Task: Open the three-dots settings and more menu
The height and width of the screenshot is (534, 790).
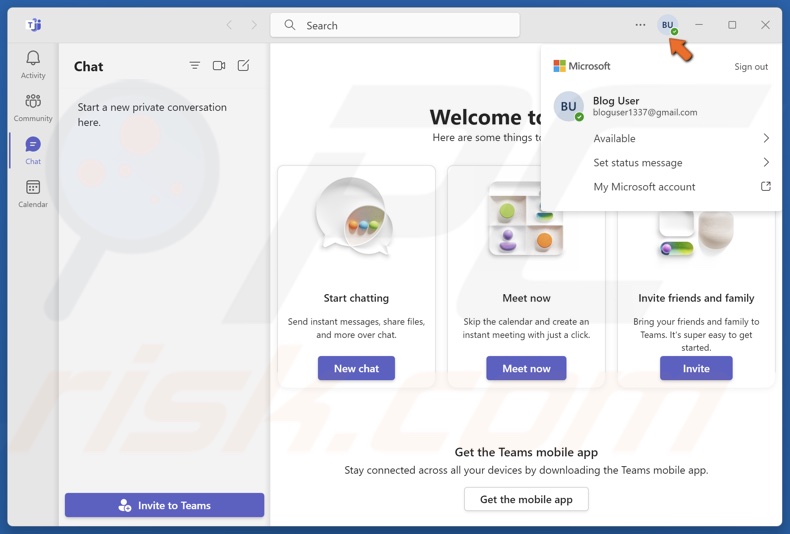Action: pyautogui.click(x=640, y=25)
